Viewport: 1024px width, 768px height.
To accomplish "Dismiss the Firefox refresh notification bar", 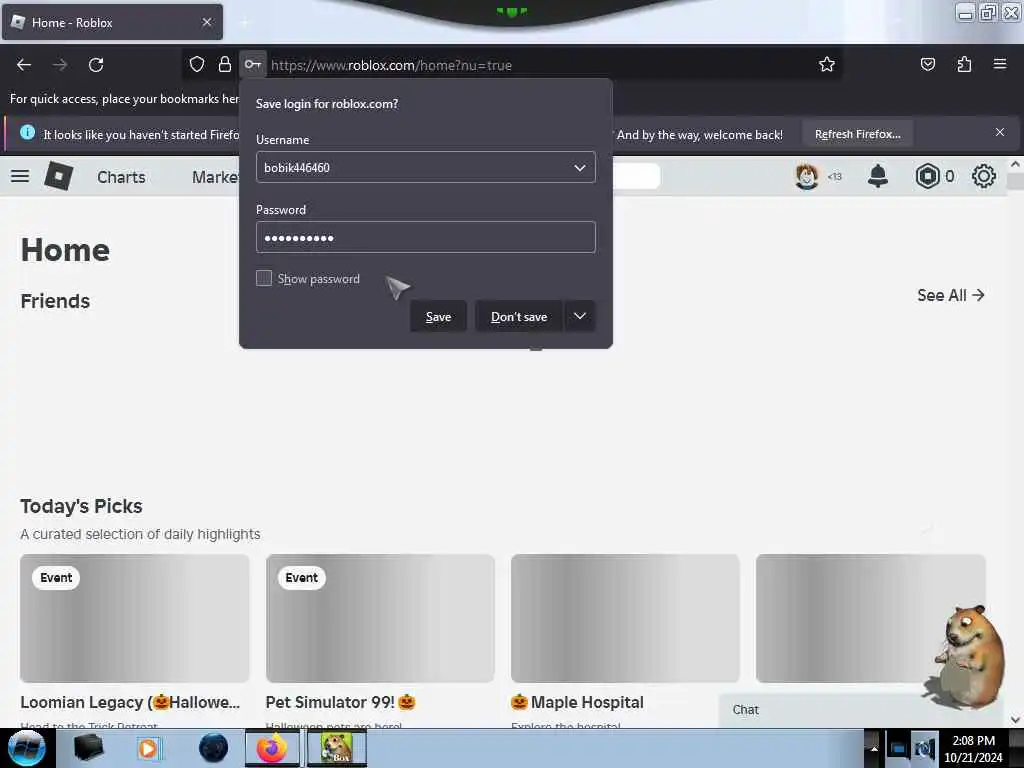I will coord(1000,132).
